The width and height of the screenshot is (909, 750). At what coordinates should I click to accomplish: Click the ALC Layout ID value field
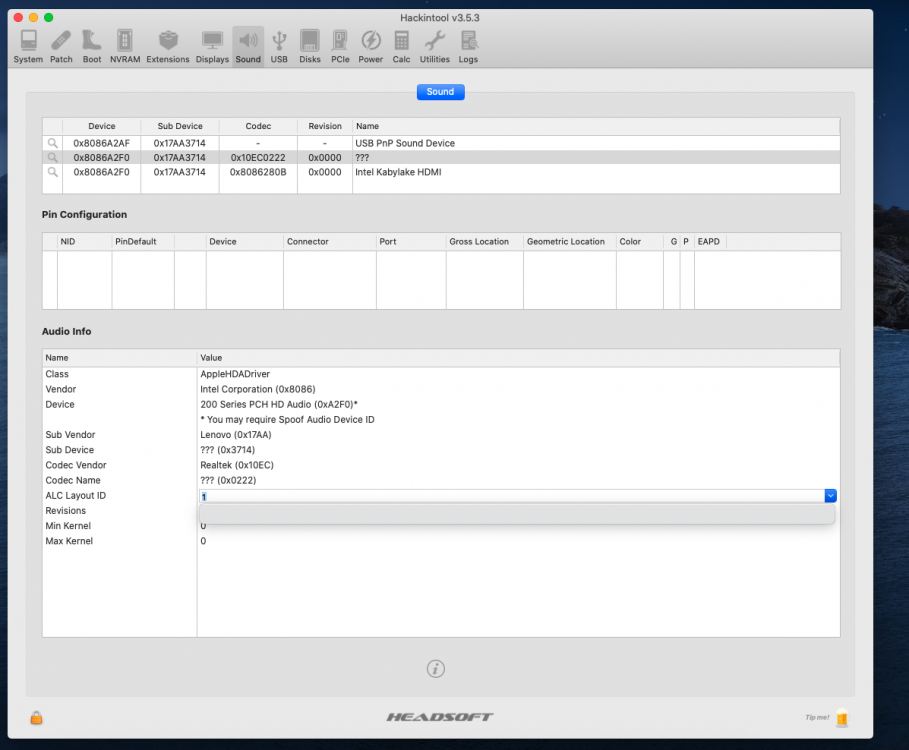(x=512, y=496)
